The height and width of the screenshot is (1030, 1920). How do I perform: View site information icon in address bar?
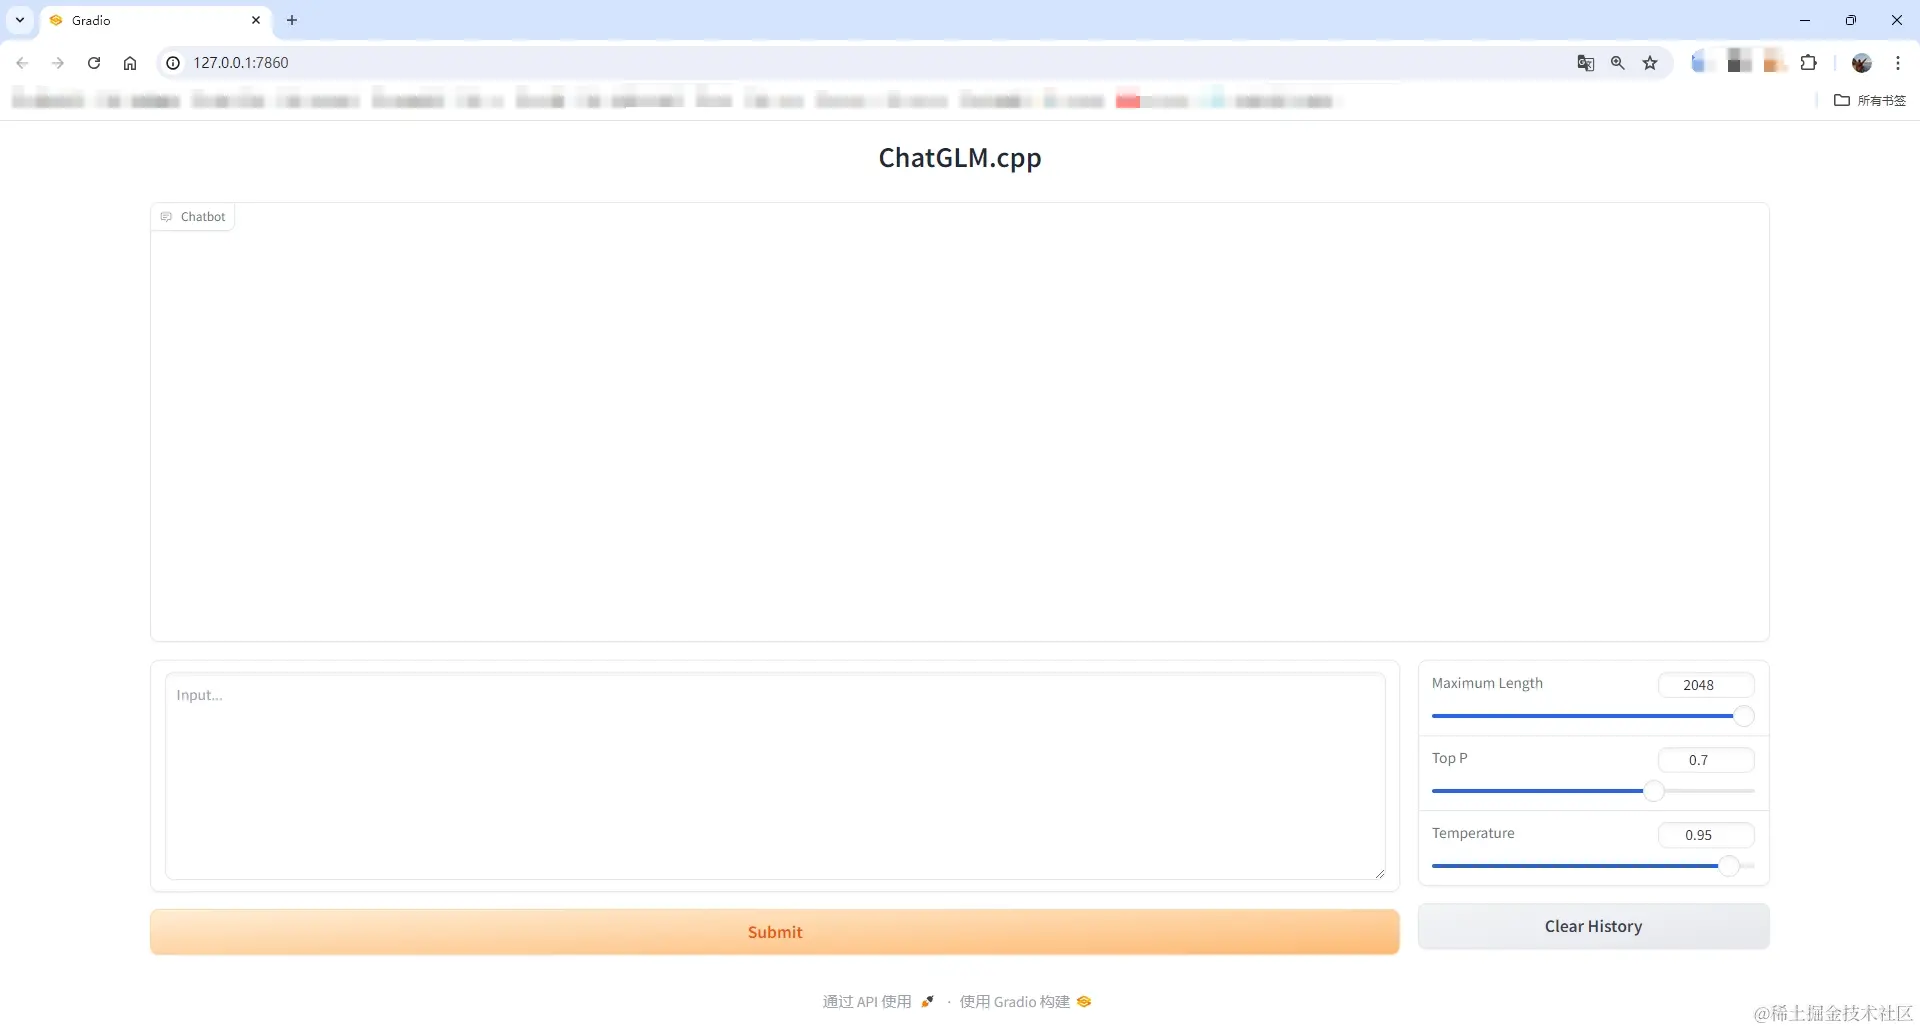(x=173, y=63)
